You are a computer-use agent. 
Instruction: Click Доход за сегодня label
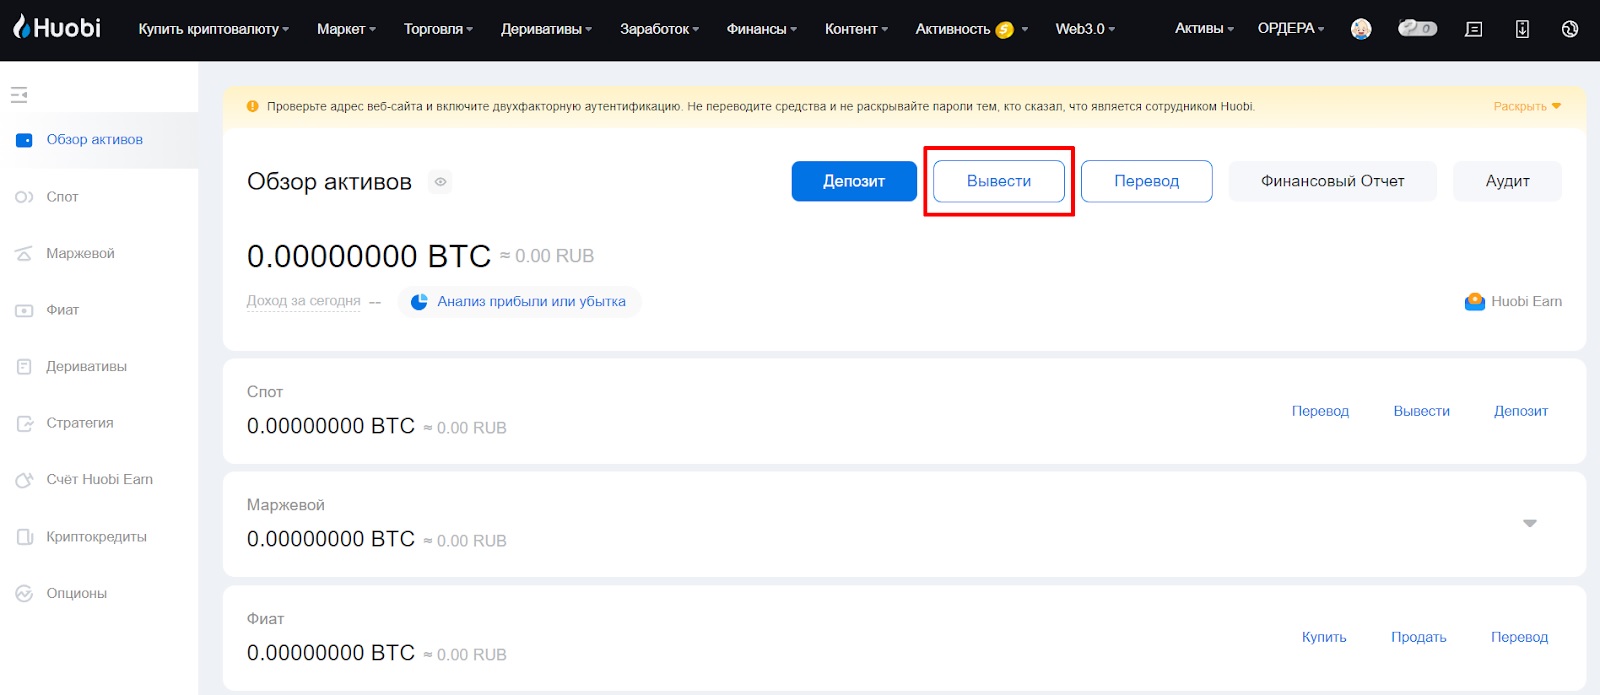tap(304, 301)
